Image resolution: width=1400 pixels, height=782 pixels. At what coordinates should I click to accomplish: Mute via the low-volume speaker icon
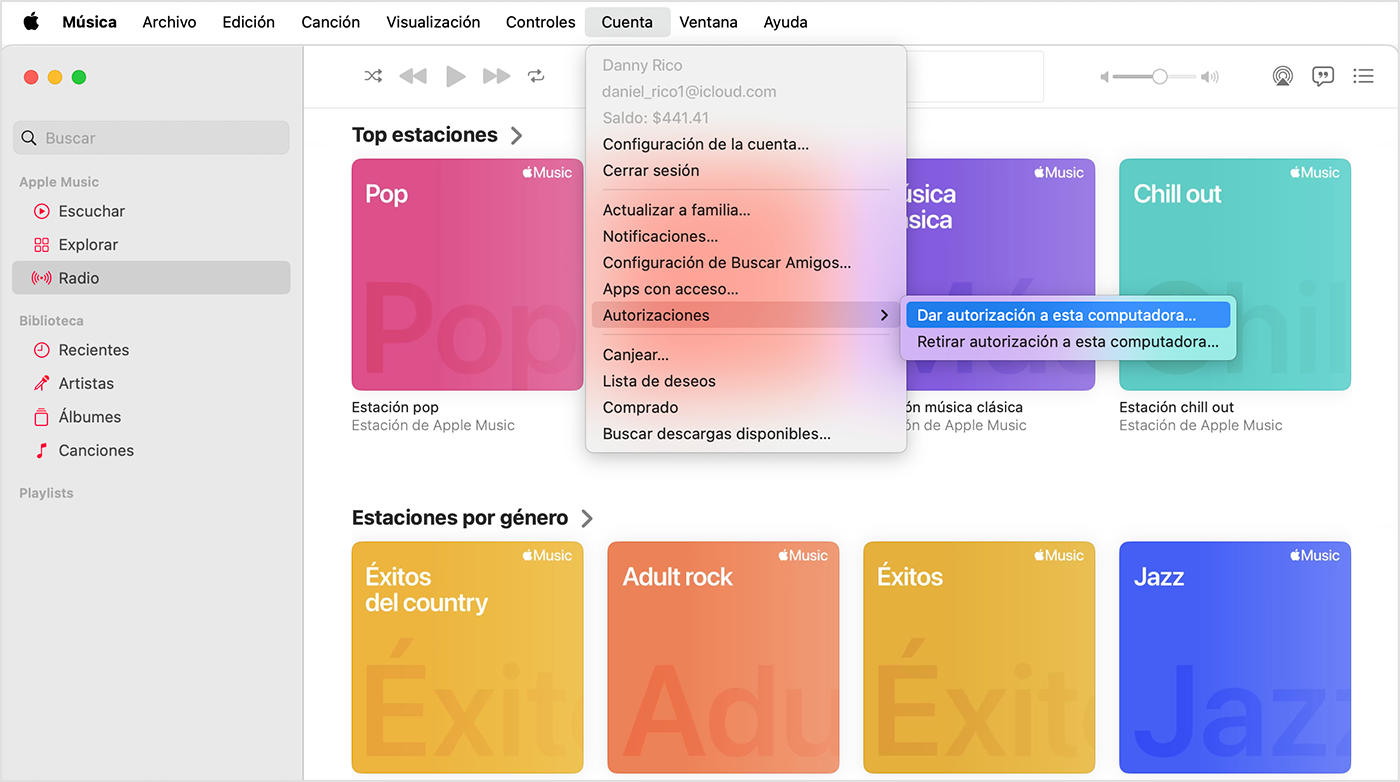[1105, 76]
